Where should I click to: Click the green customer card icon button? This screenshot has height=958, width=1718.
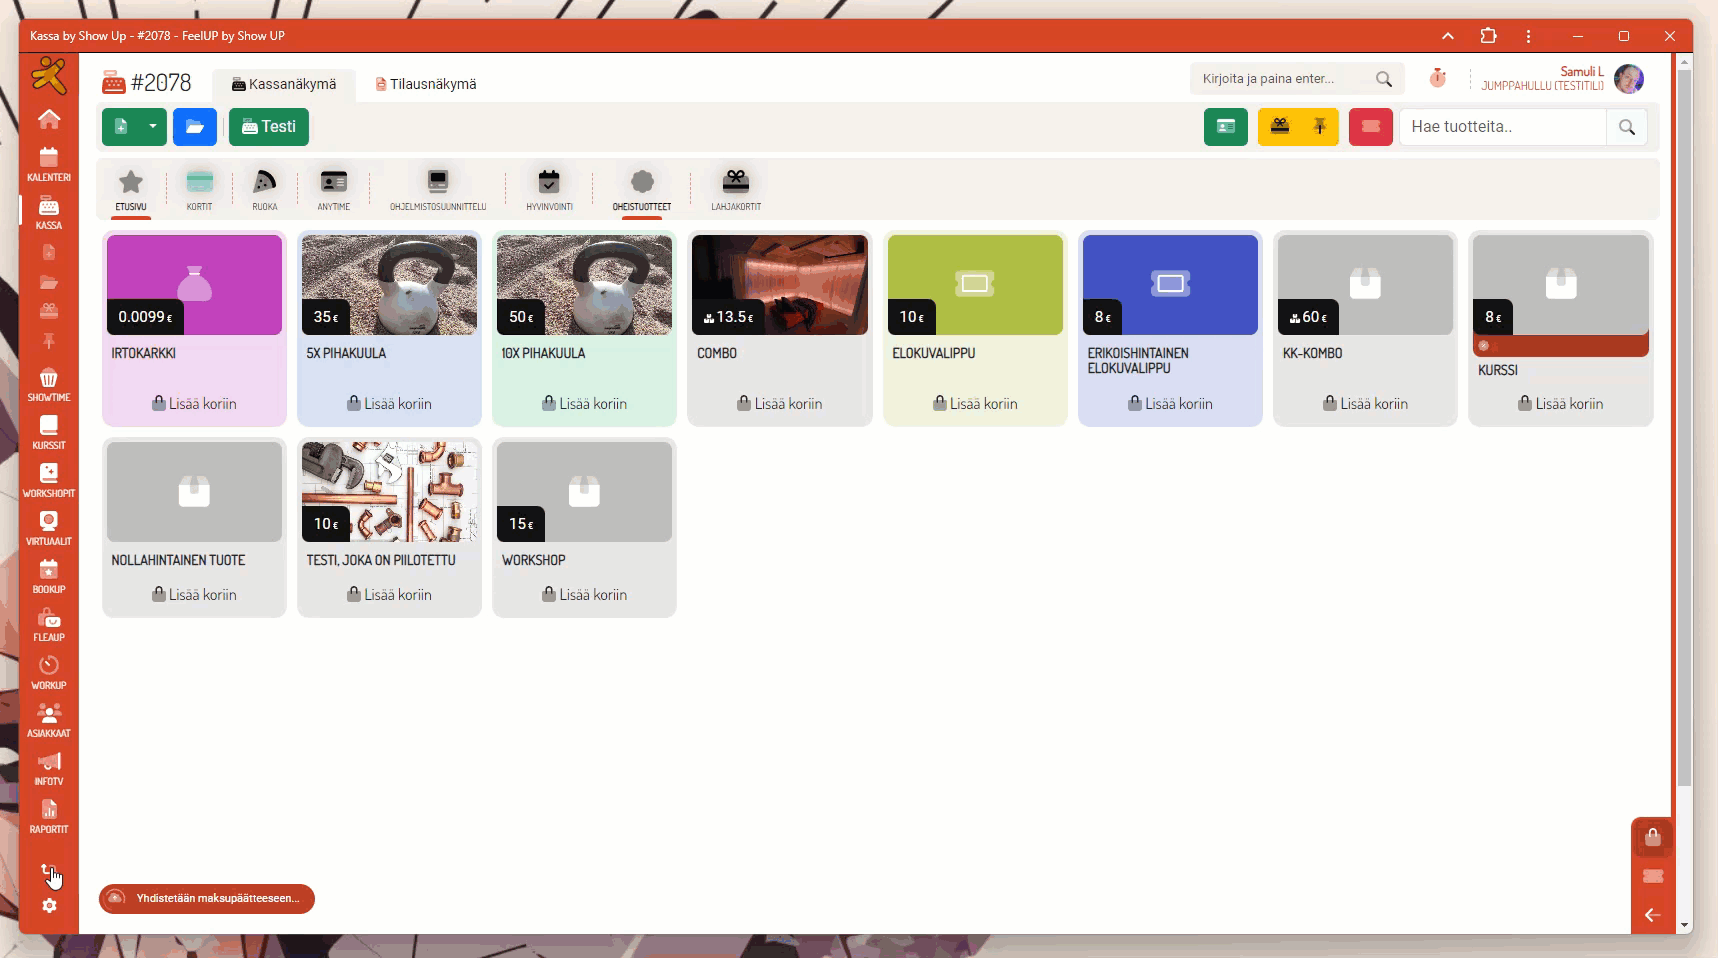[x=1225, y=127]
